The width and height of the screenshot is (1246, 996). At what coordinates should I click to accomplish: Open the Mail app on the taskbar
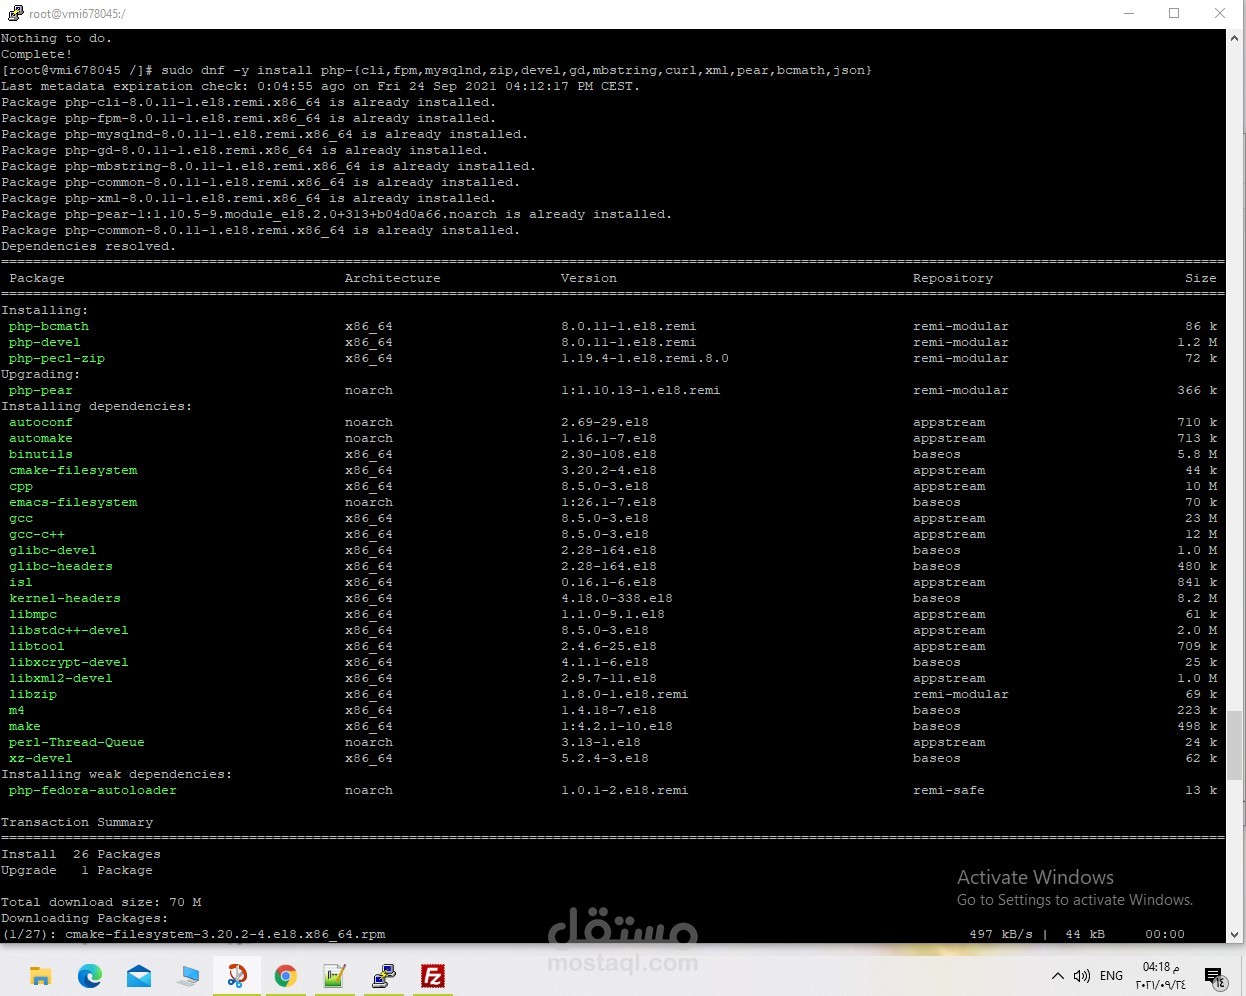click(139, 976)
